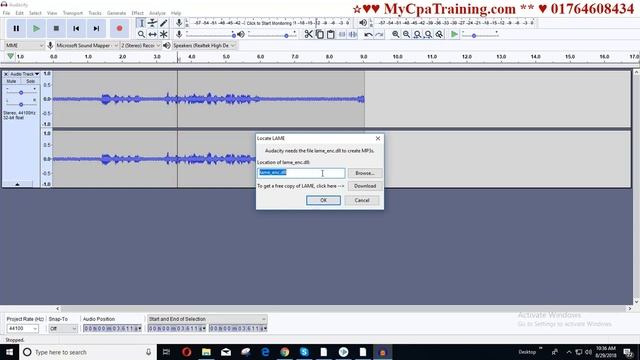Open the Audio Track name dropdown
The image size is (640, 360).
pyautogui.click(x=24, y=74)
